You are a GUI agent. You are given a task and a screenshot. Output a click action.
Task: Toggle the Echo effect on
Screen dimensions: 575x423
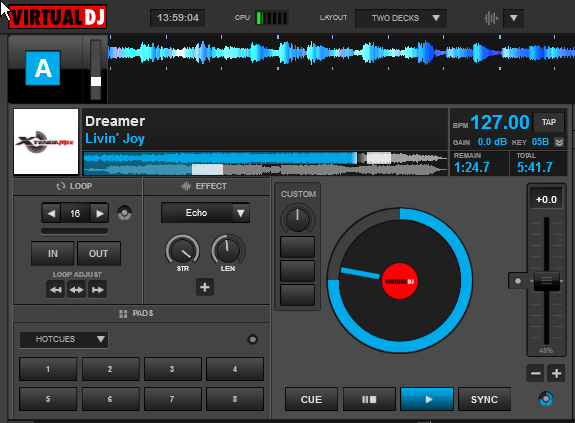[x=197, y=213]
